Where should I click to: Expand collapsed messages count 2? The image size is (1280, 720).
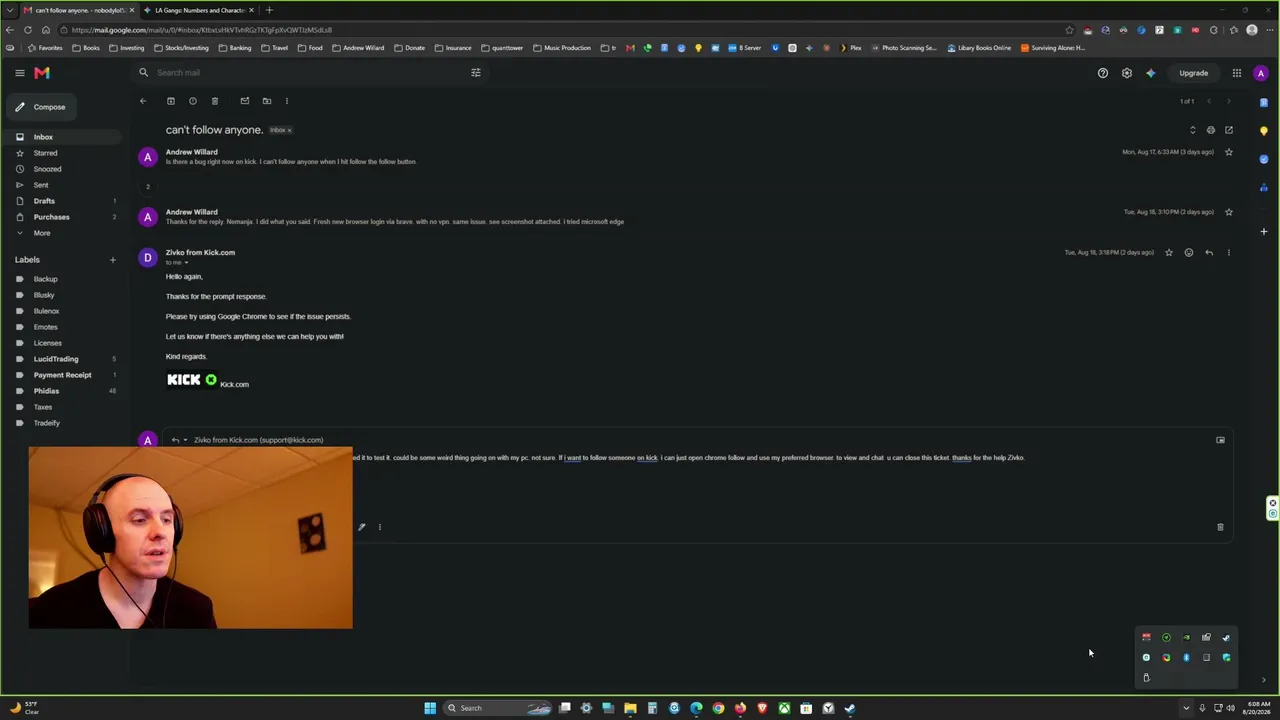(148, 187)
